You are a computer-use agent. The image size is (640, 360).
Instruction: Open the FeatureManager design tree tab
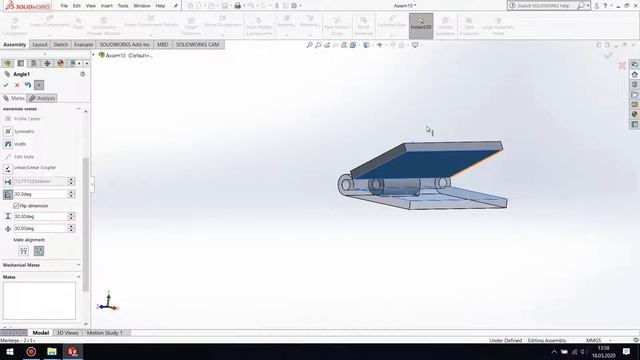click(7, 63)
